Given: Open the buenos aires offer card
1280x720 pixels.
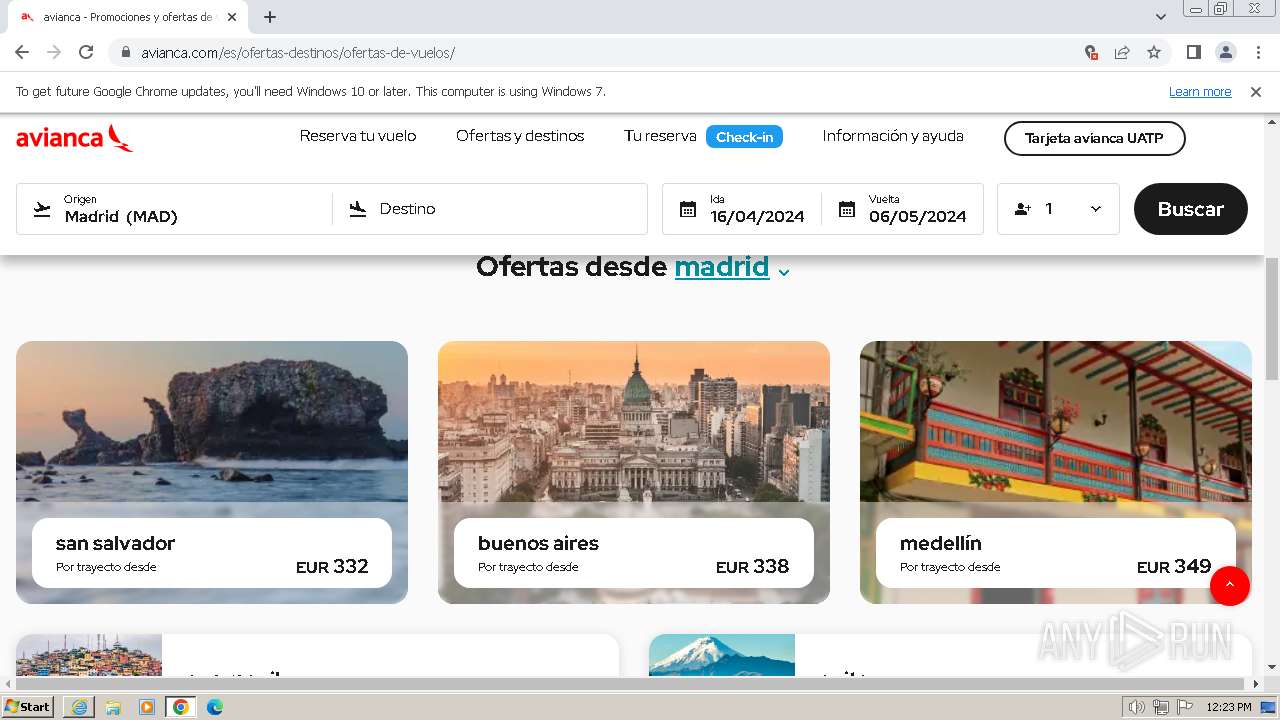Looking at the screenshot, I should [634, 473].
